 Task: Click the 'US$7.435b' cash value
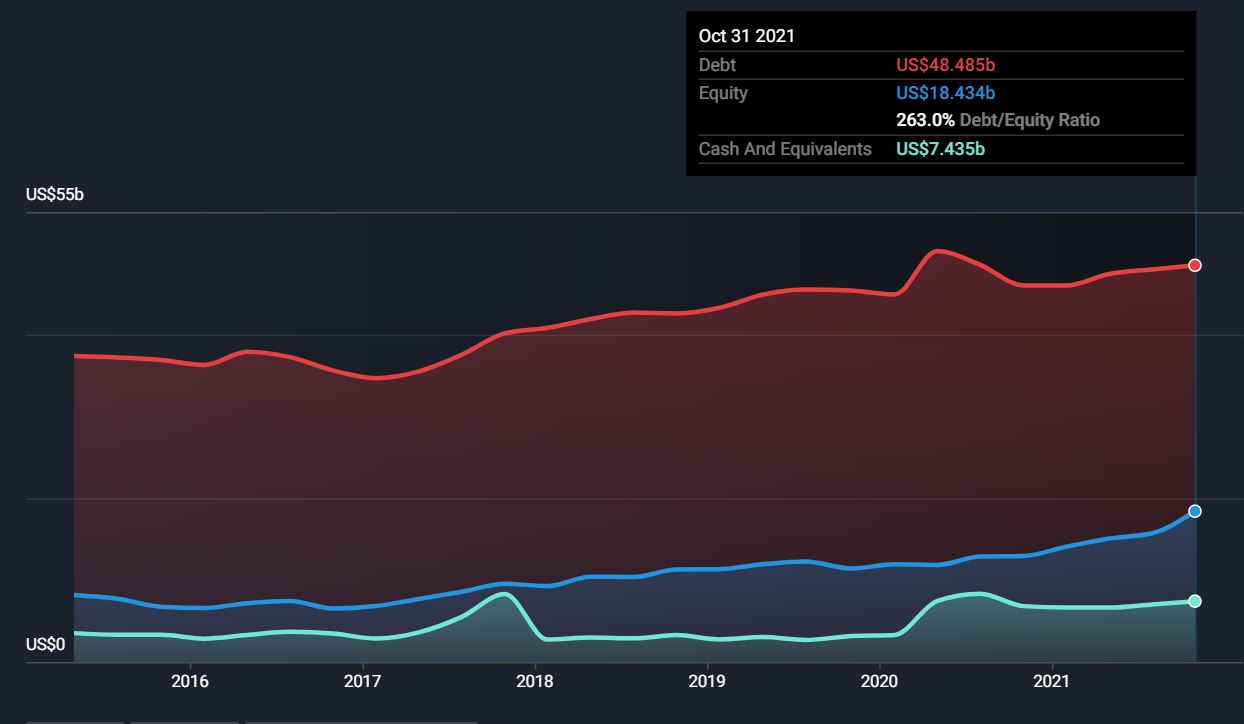pos(941,149)
